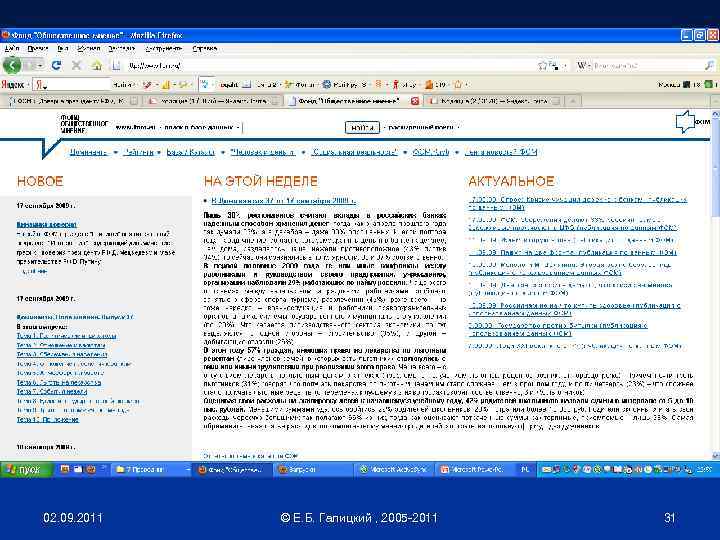Click the НОВОЕ heading
The width and height of the screenshot is (720, 540).
point(40,181)
